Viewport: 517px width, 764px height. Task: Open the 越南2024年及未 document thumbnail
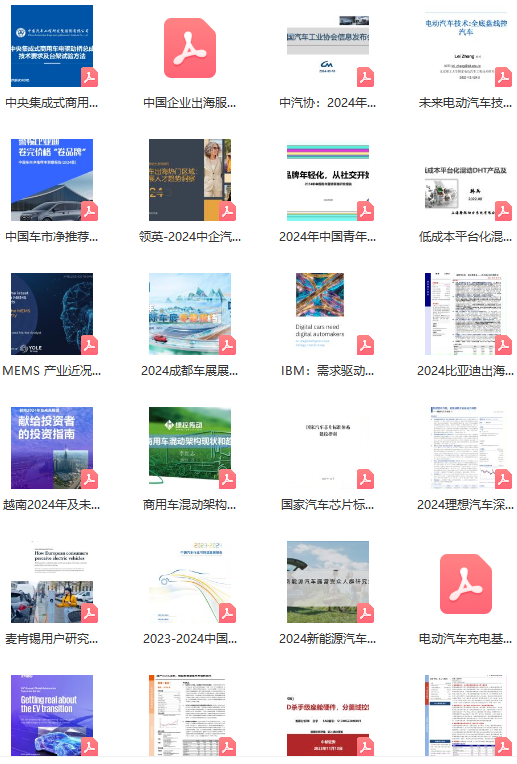coord(52,448)
